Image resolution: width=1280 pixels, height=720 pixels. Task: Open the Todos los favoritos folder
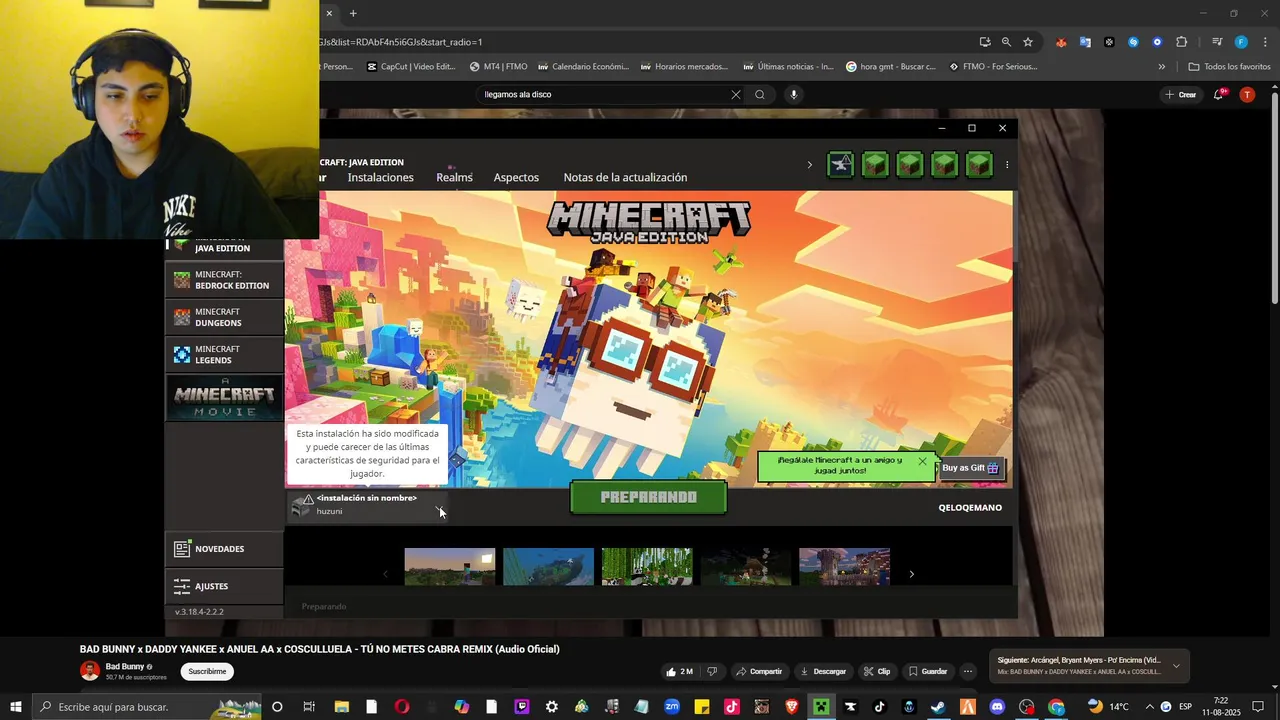point(1229,67)
